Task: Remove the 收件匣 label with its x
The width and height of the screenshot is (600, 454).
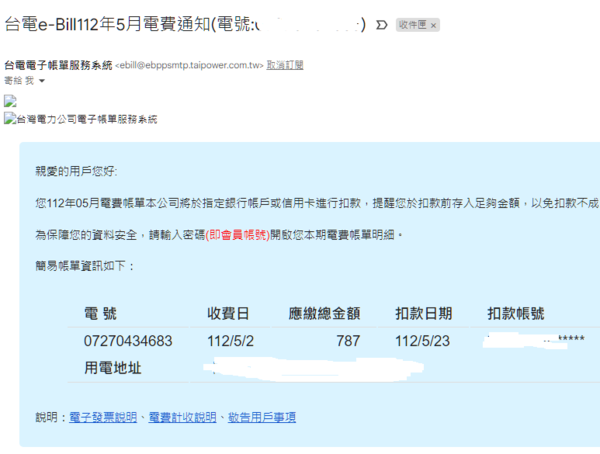Action: pyautogui.click(x=433, y=24)
